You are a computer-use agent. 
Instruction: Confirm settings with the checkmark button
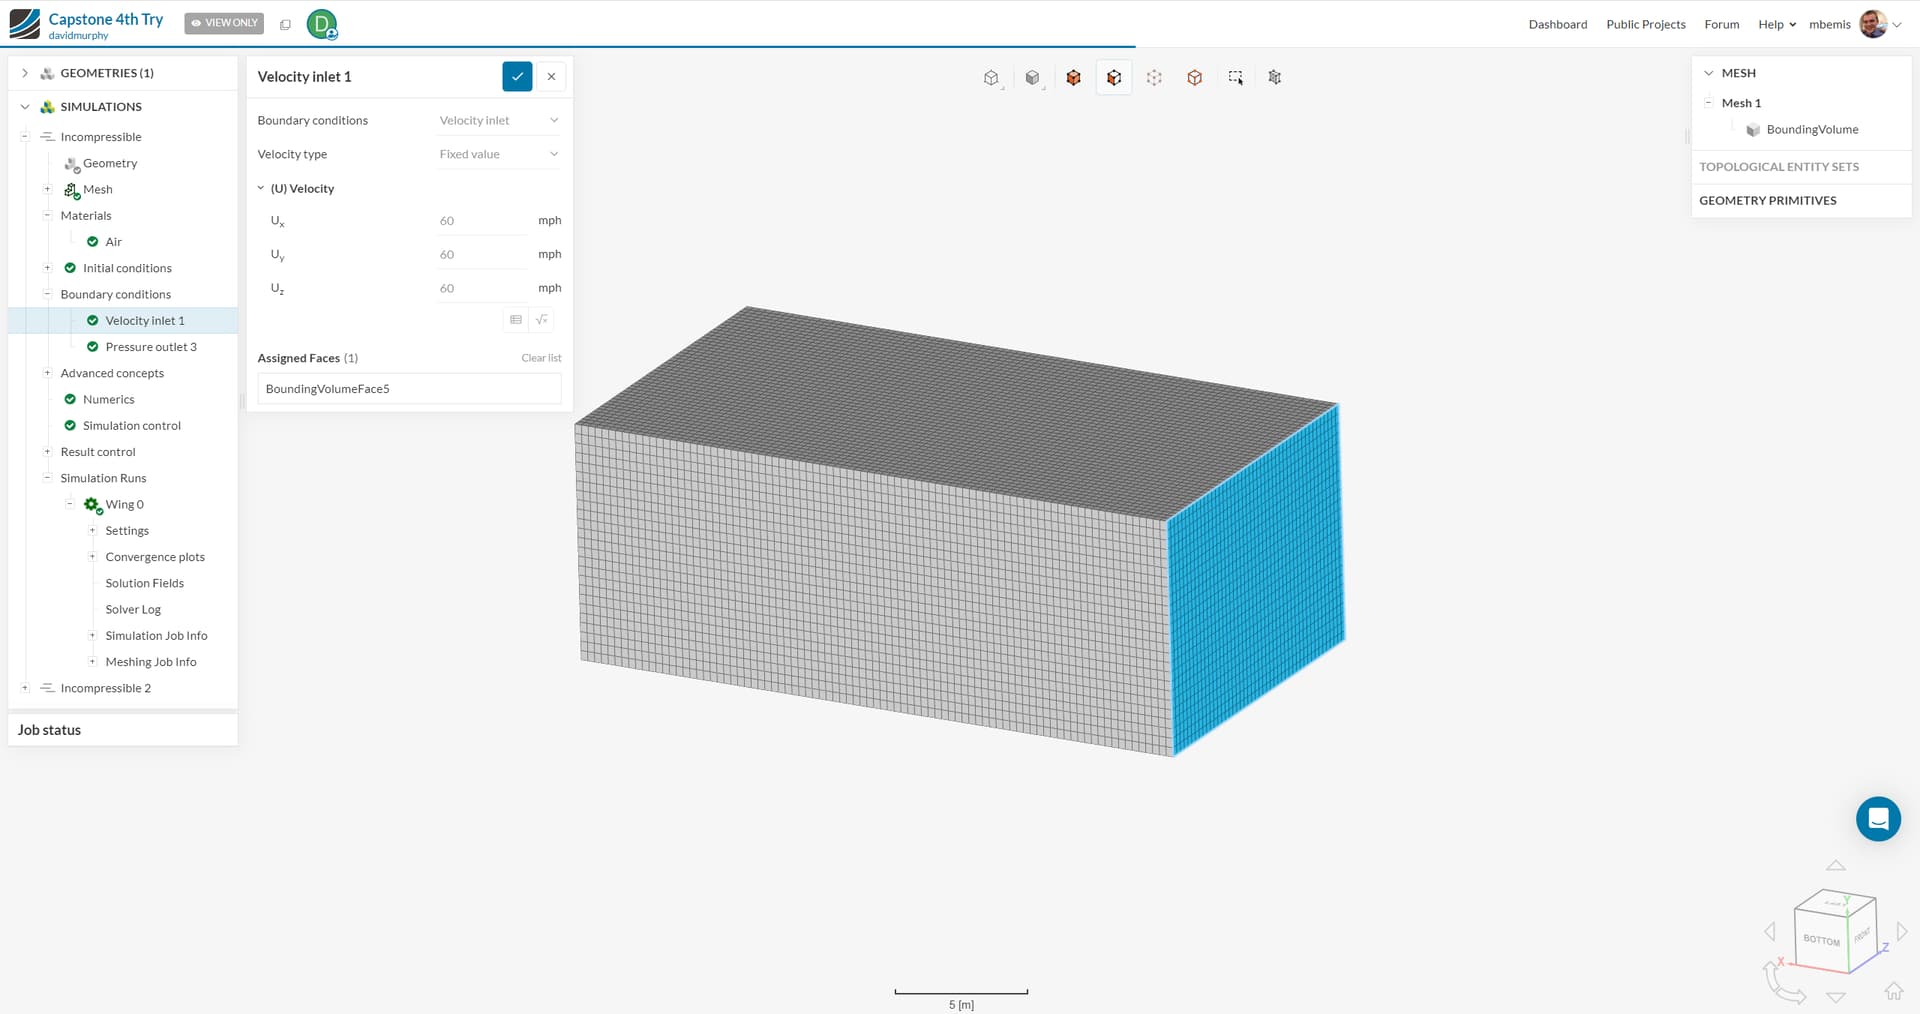tap(517, 76)
